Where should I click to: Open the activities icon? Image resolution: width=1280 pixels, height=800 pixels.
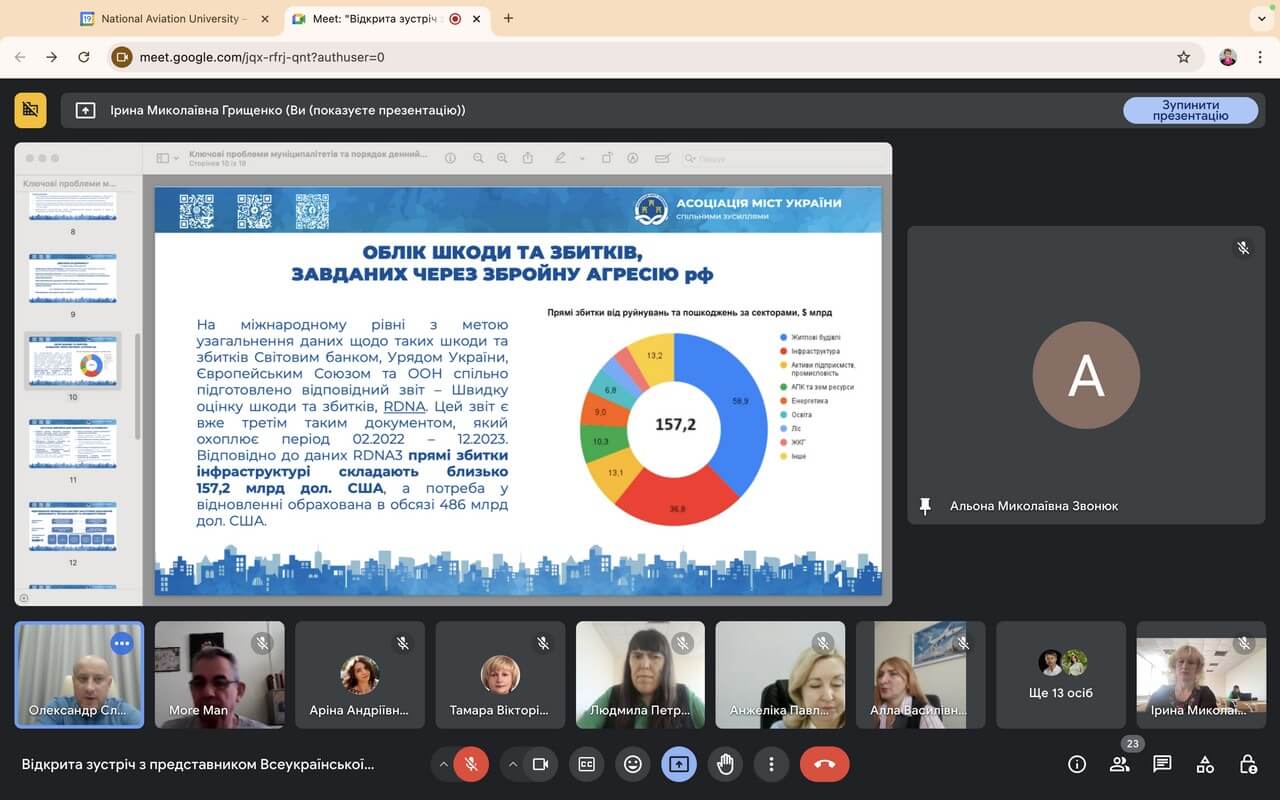point(1205,764)
